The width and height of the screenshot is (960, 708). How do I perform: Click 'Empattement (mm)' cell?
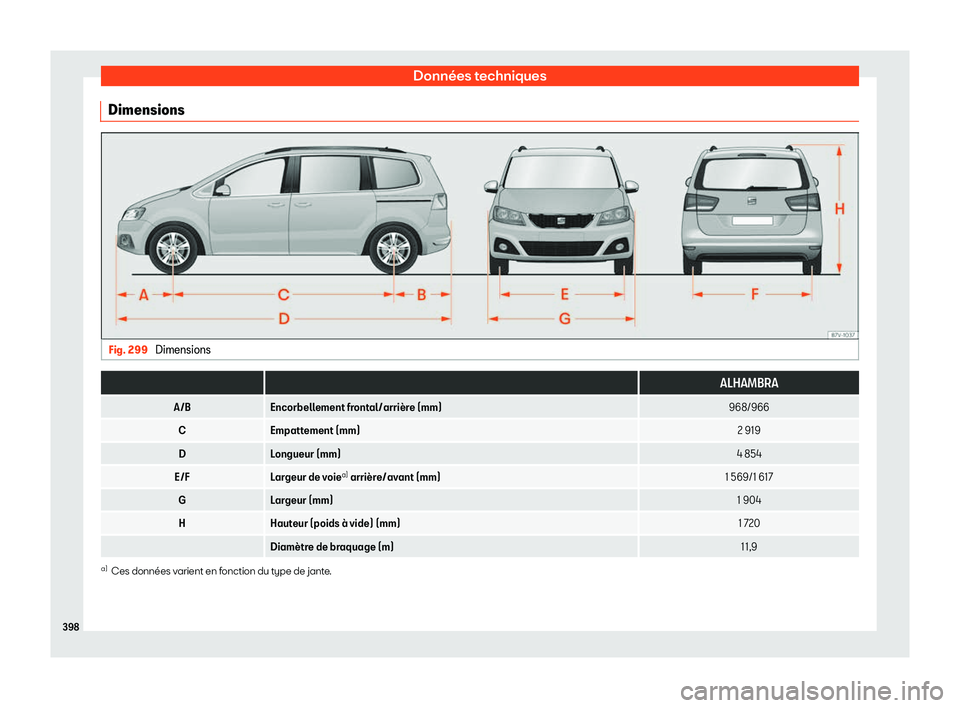coord(451,430)
